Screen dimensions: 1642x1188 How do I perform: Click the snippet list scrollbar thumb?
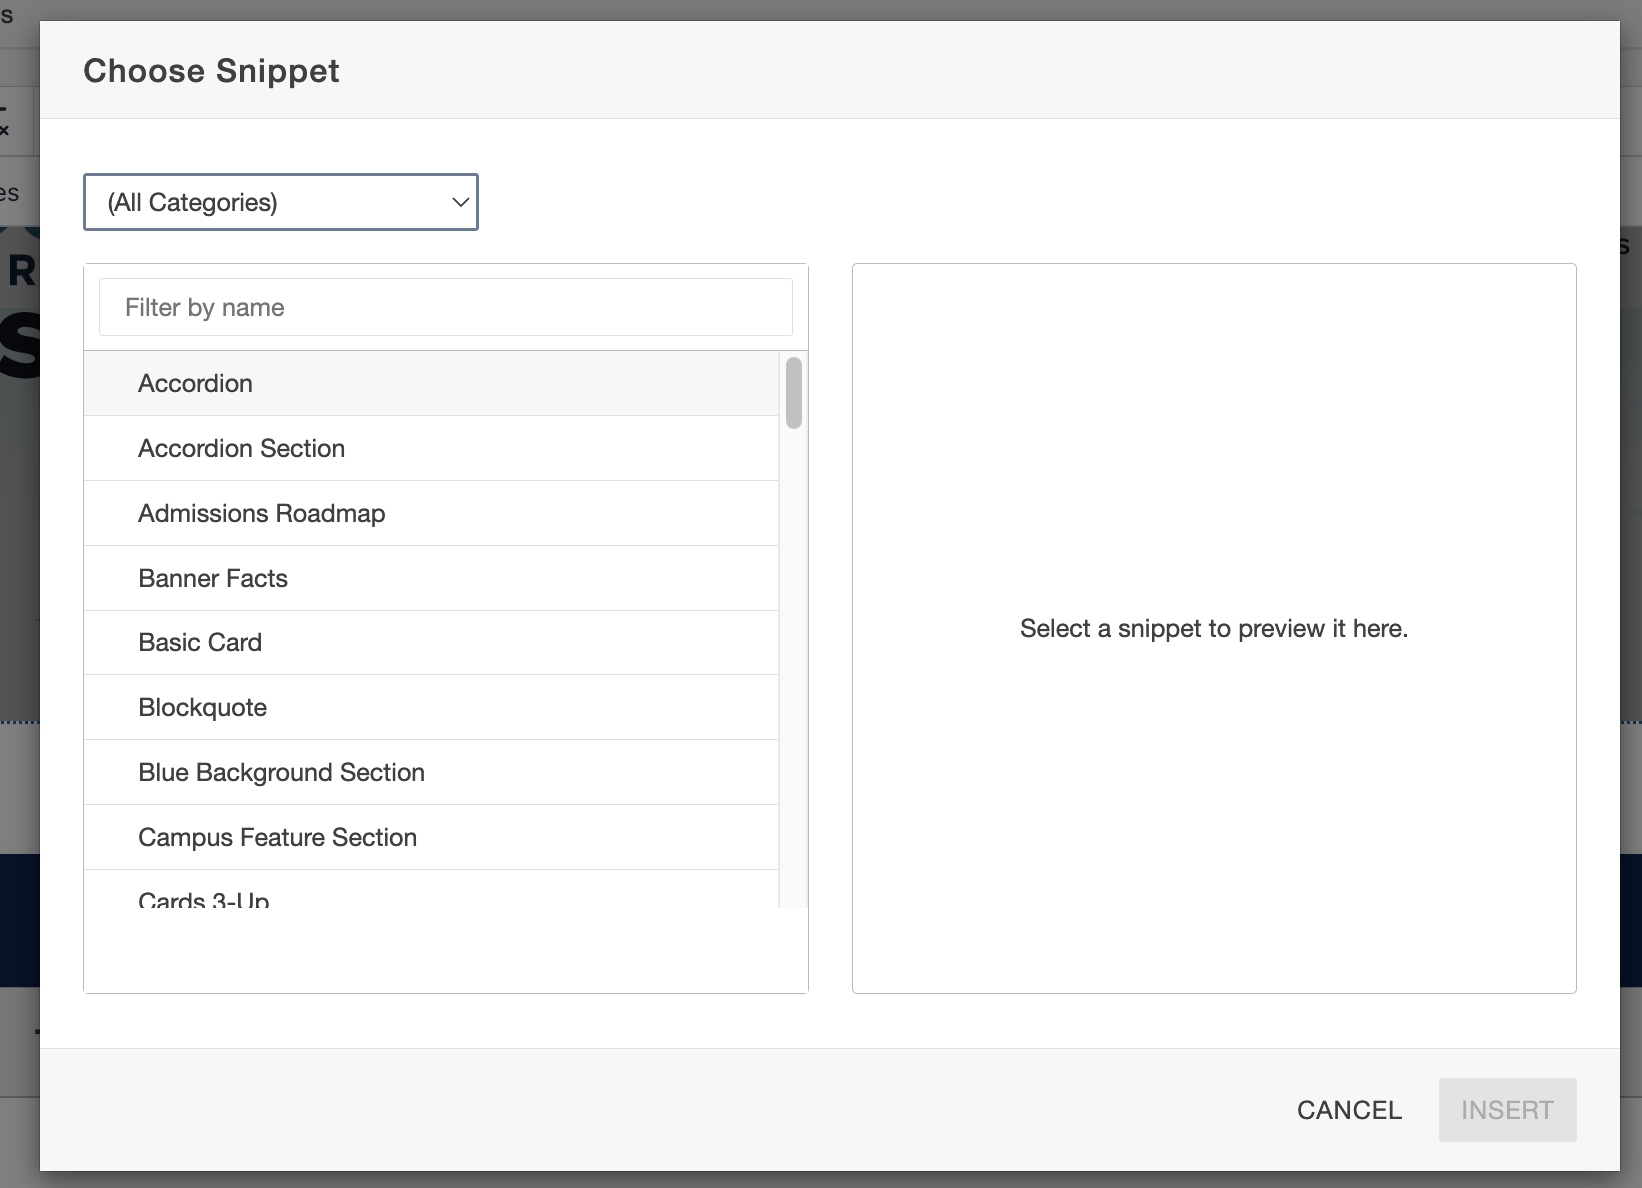point(794,393)
